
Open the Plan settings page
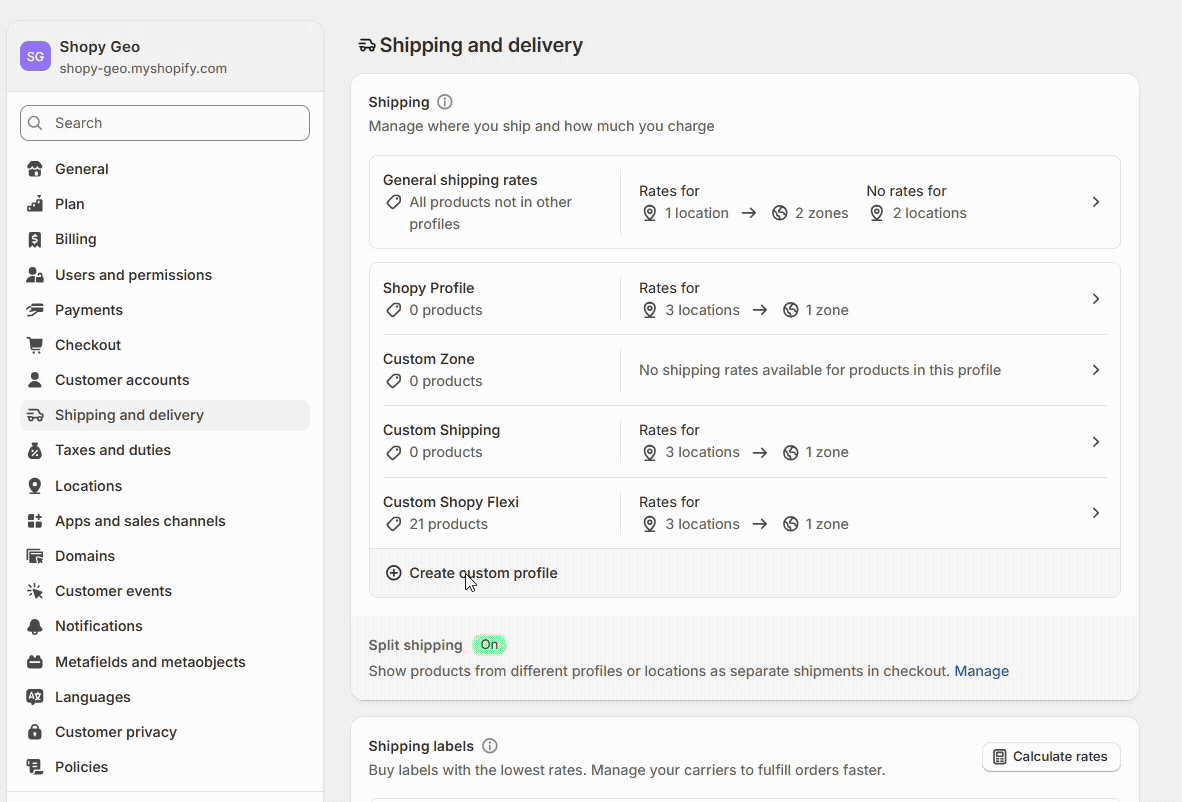(165, 204)
